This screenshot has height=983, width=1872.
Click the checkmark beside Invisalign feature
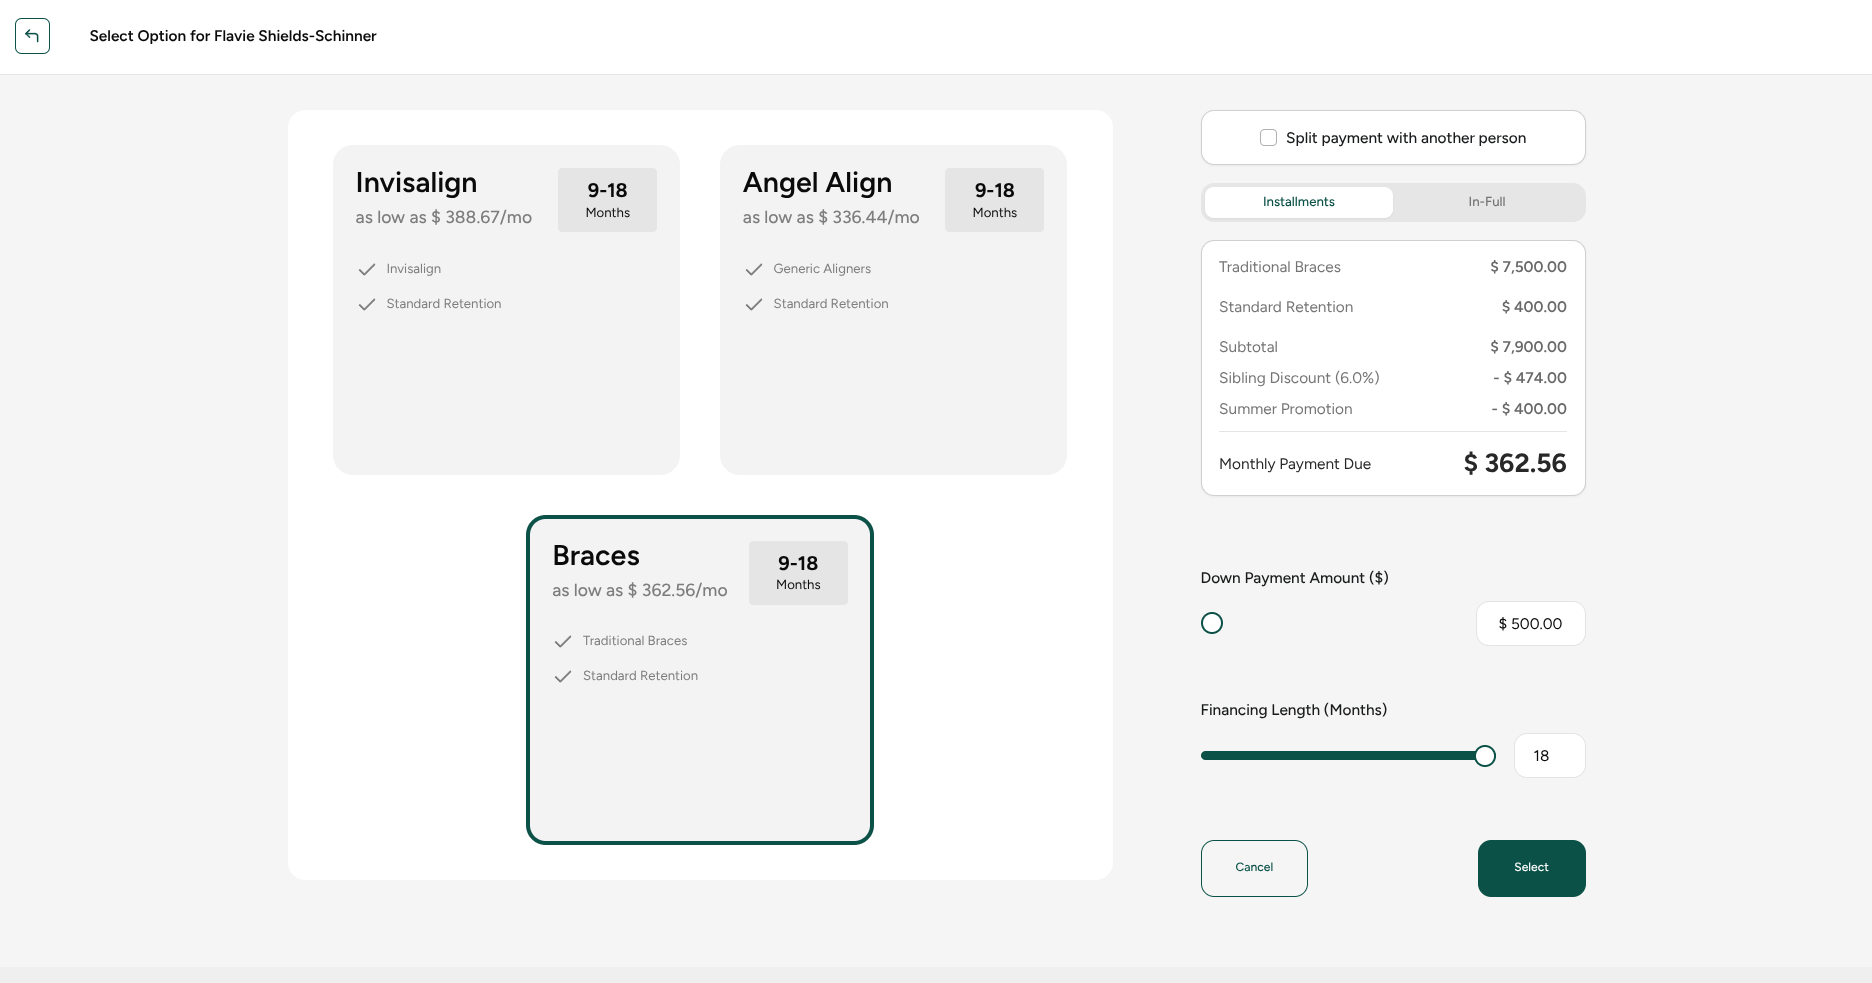coord(366,269)
